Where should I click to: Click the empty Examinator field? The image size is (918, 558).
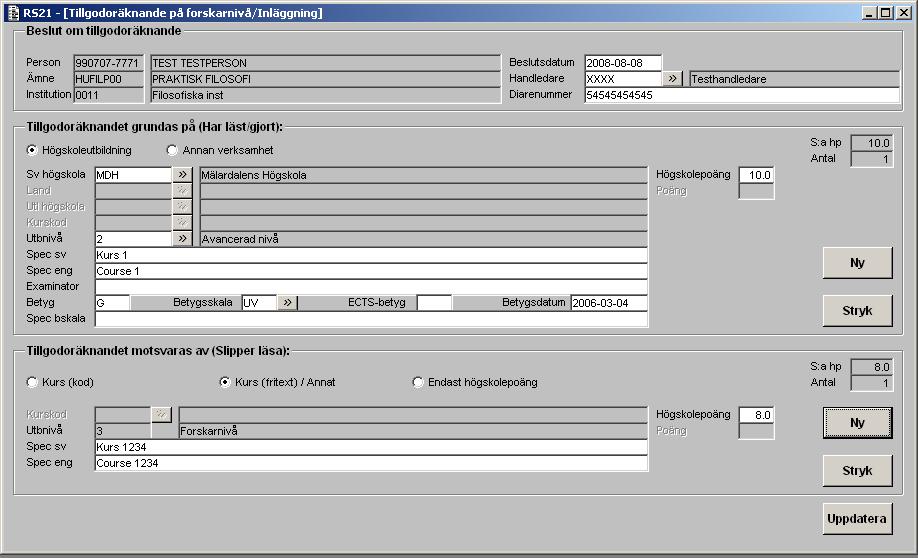tap(371, 286)
